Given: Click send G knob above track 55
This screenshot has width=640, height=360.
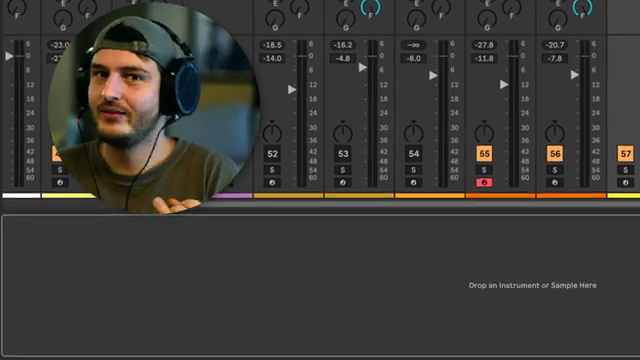Looking at the screenshot, I should (487, 20).
